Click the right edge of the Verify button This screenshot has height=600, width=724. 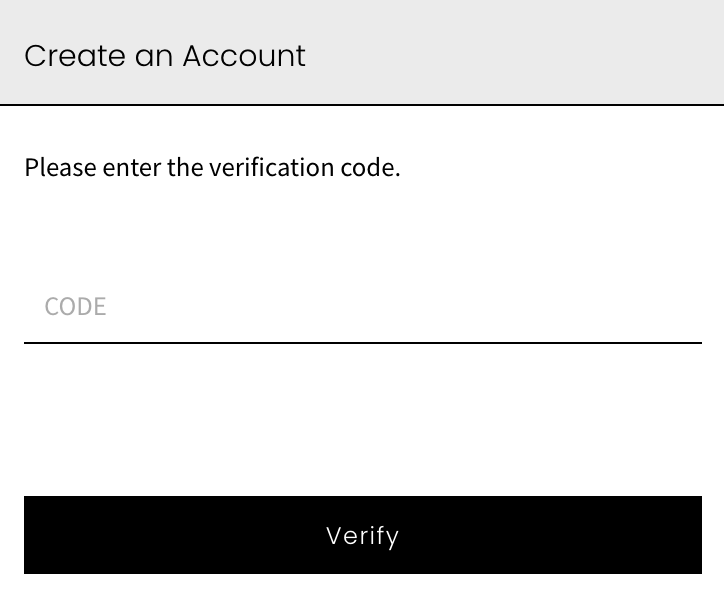click(686, 535)
